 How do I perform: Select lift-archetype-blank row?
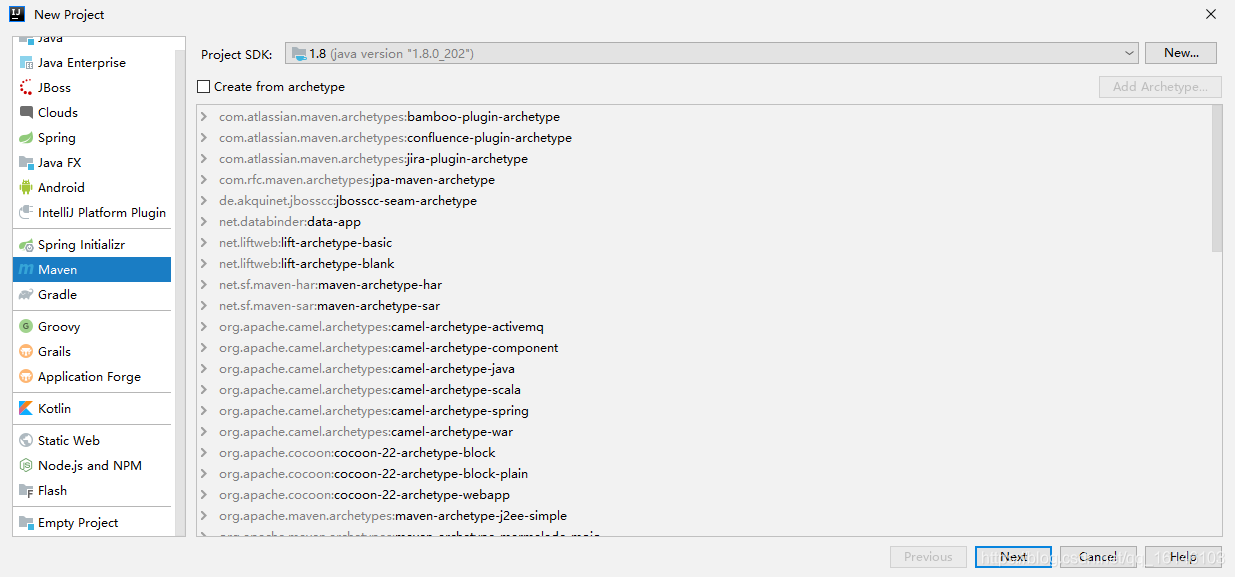pyautogui.click(x=704, y=264)
